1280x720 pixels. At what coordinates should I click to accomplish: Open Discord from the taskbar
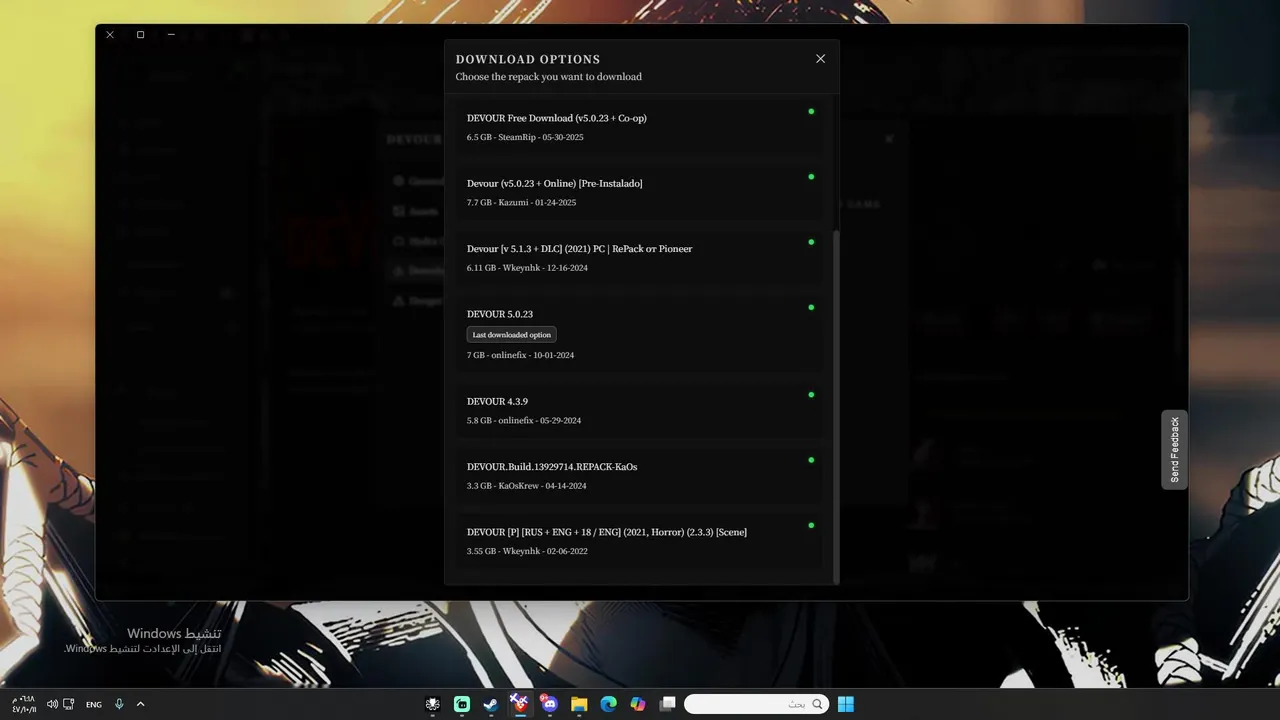549,704
